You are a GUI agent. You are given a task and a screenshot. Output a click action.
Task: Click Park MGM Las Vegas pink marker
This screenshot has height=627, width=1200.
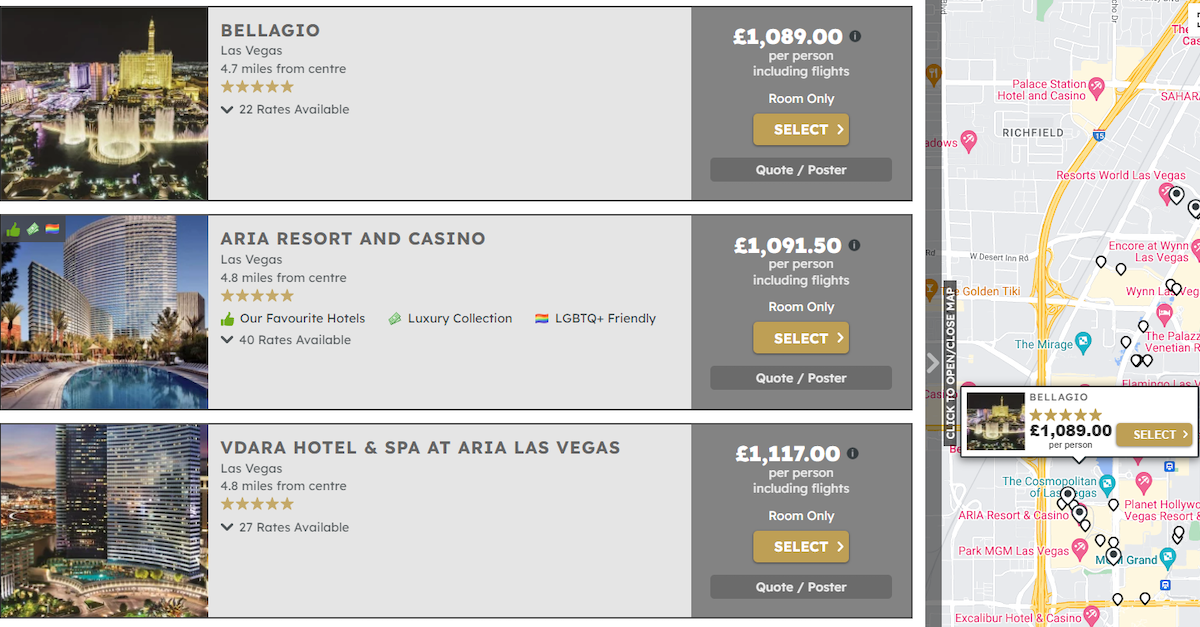pyautogui.click(x=1079, y=549)
